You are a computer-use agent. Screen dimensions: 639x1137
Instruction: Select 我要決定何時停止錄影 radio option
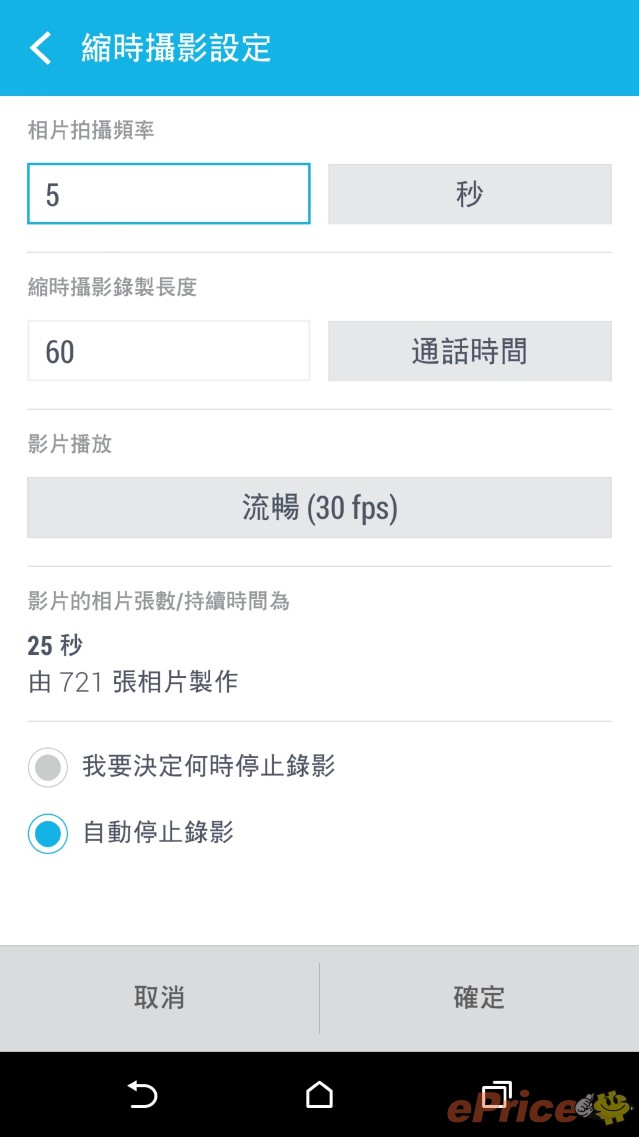pos(48,766)
